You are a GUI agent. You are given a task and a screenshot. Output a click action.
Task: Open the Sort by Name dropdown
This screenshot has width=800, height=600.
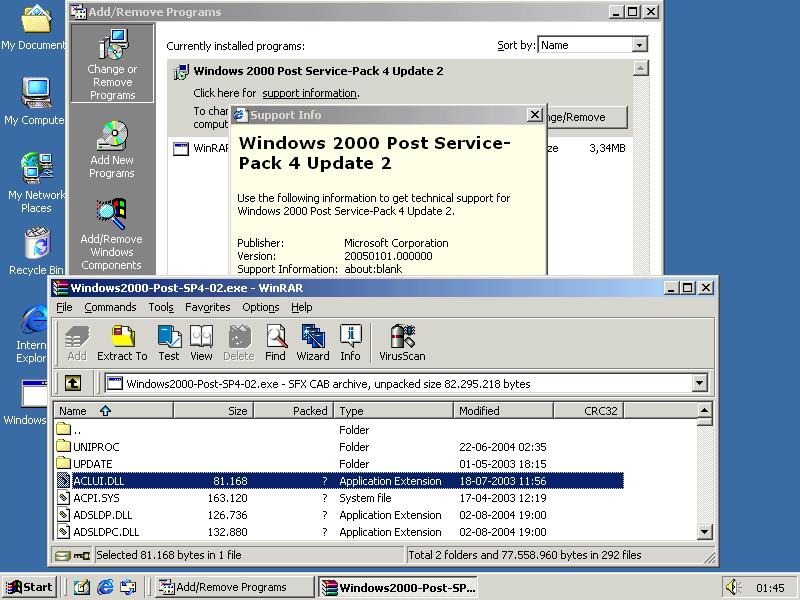pyautogui.click(x=639, y=45)
